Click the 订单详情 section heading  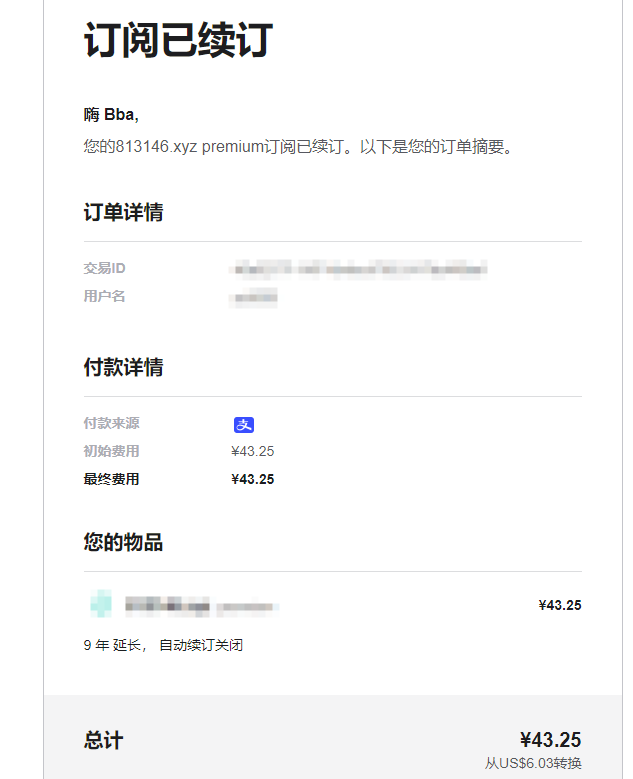(x=123, y=213)
